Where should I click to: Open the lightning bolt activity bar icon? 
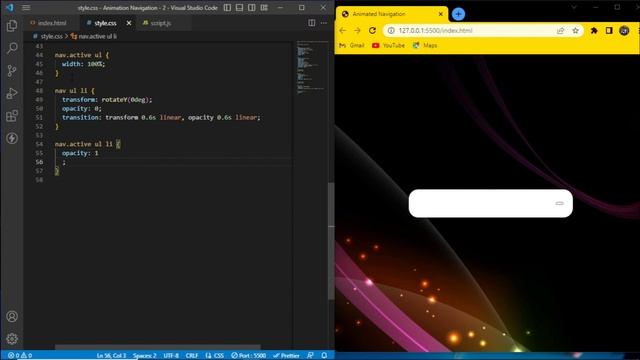pos(12,138)
